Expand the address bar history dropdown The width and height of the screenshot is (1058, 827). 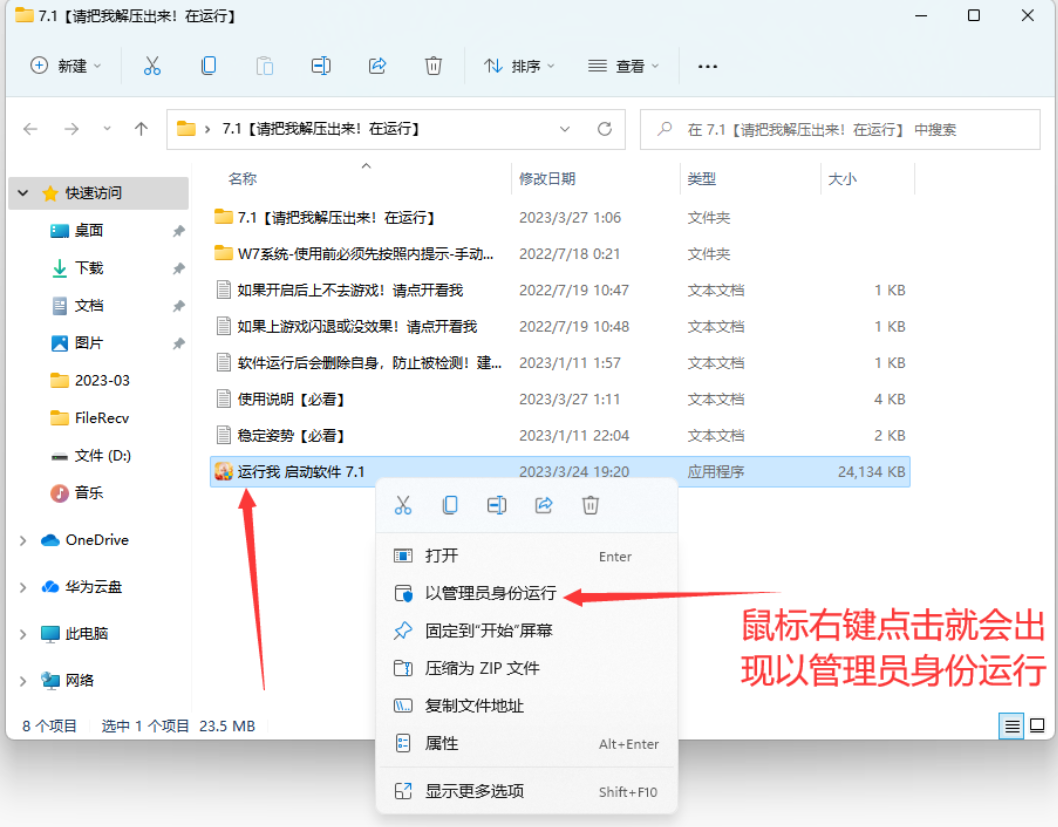pyautogui.click(x=565, y=129)
